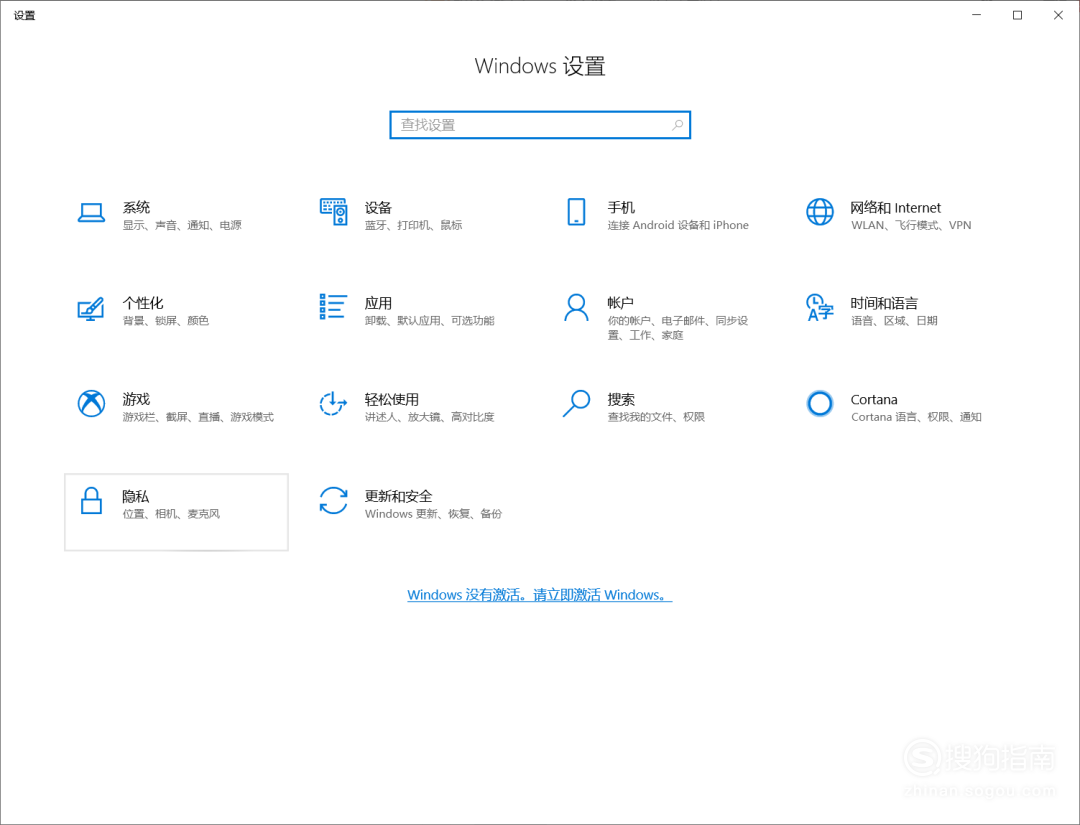Open the 应用 list icon
The image size is (1080, 825).
(x=333, y=307)
